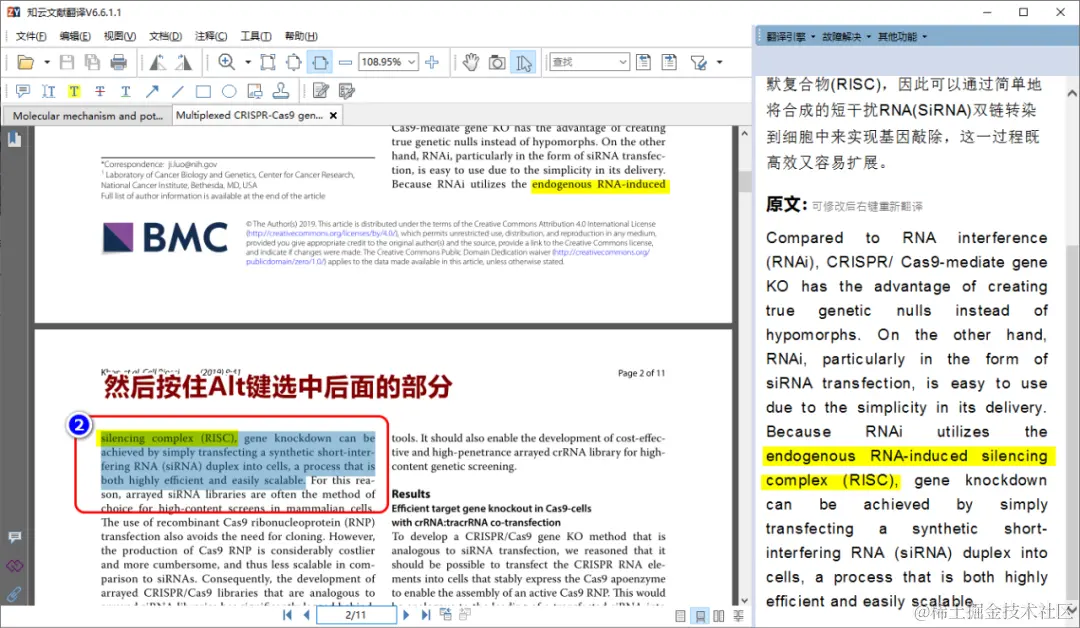
Task: Select the Arrow annotation tool
Action: click(153, 90)
